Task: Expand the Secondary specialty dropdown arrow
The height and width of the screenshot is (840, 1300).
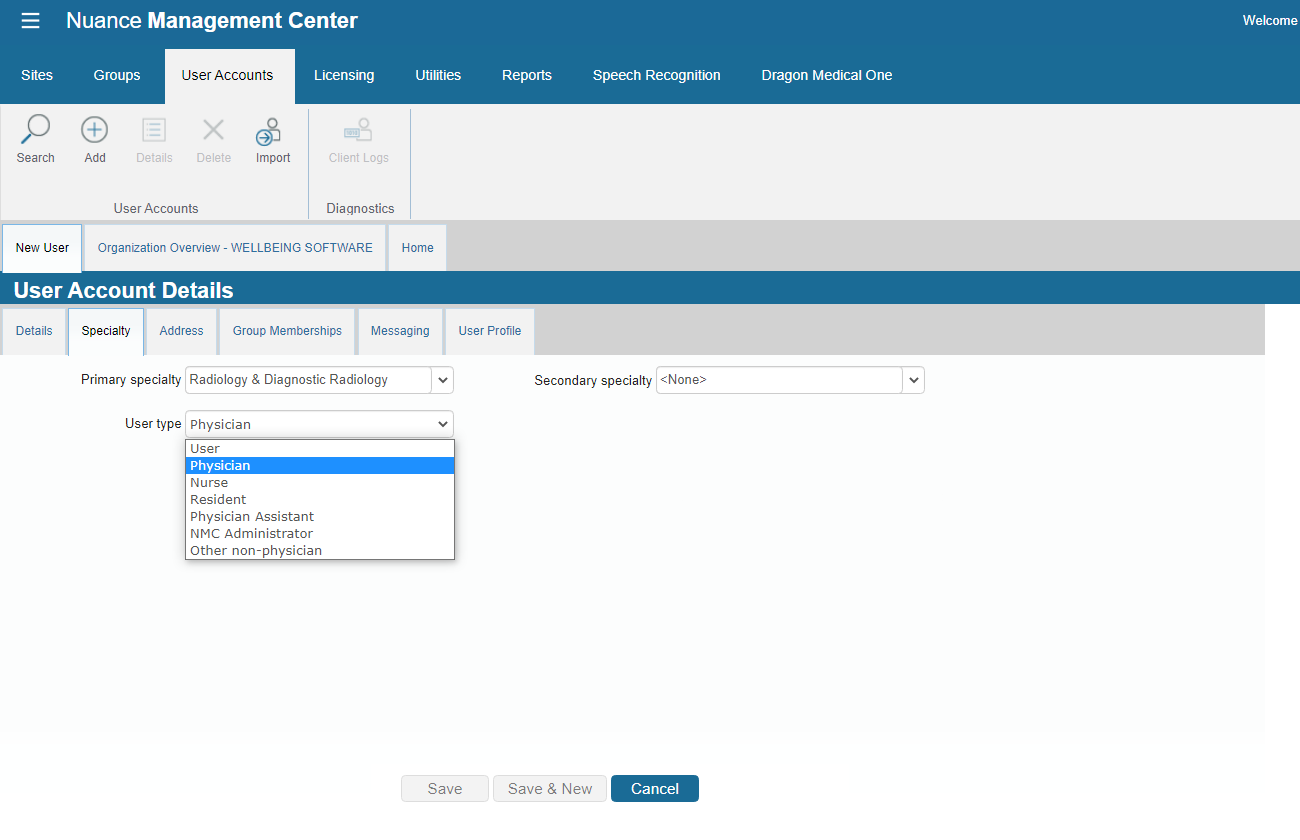Action: tap(914, 380)
